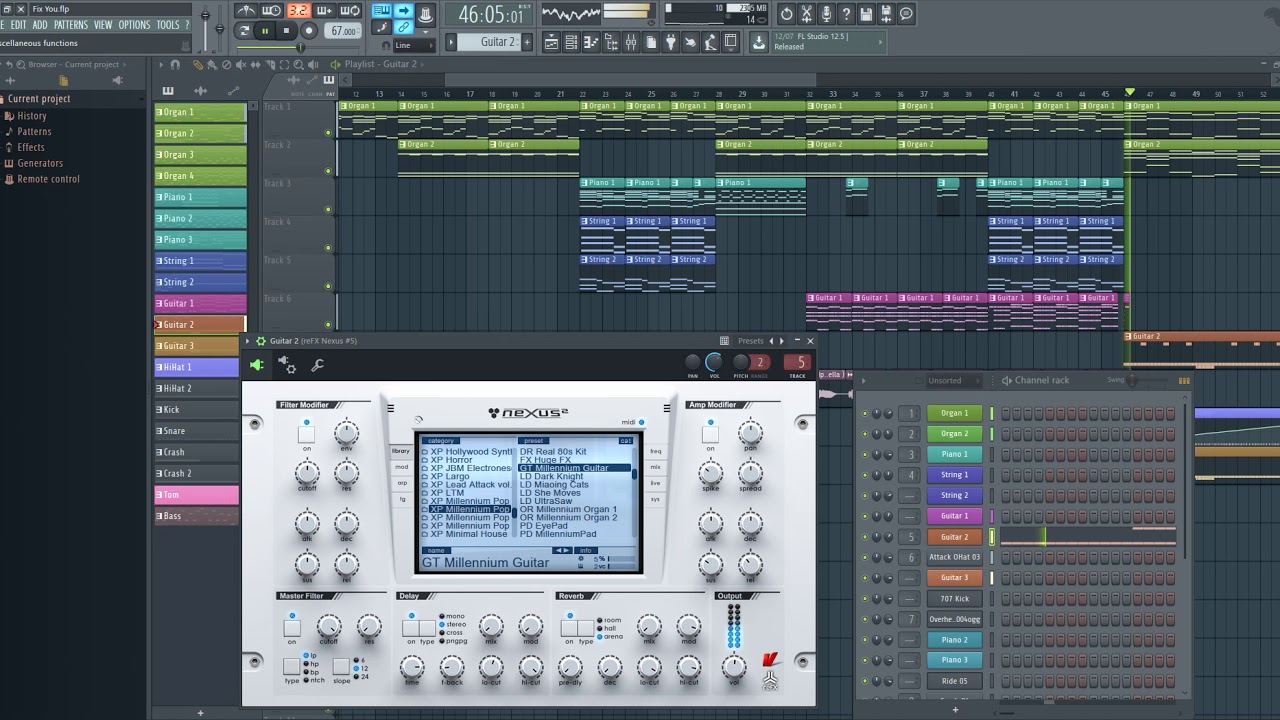Viewport: 1280px width, 720px height.
Task: Select the Organ 1 pattern in picker
Action: pos(200,113)
